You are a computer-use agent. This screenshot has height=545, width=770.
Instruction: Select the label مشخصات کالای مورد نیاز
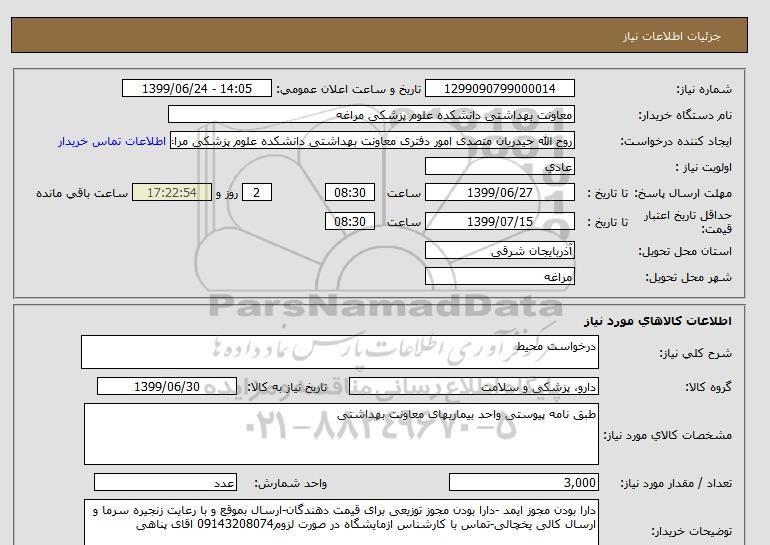click(x=668, y=435)
